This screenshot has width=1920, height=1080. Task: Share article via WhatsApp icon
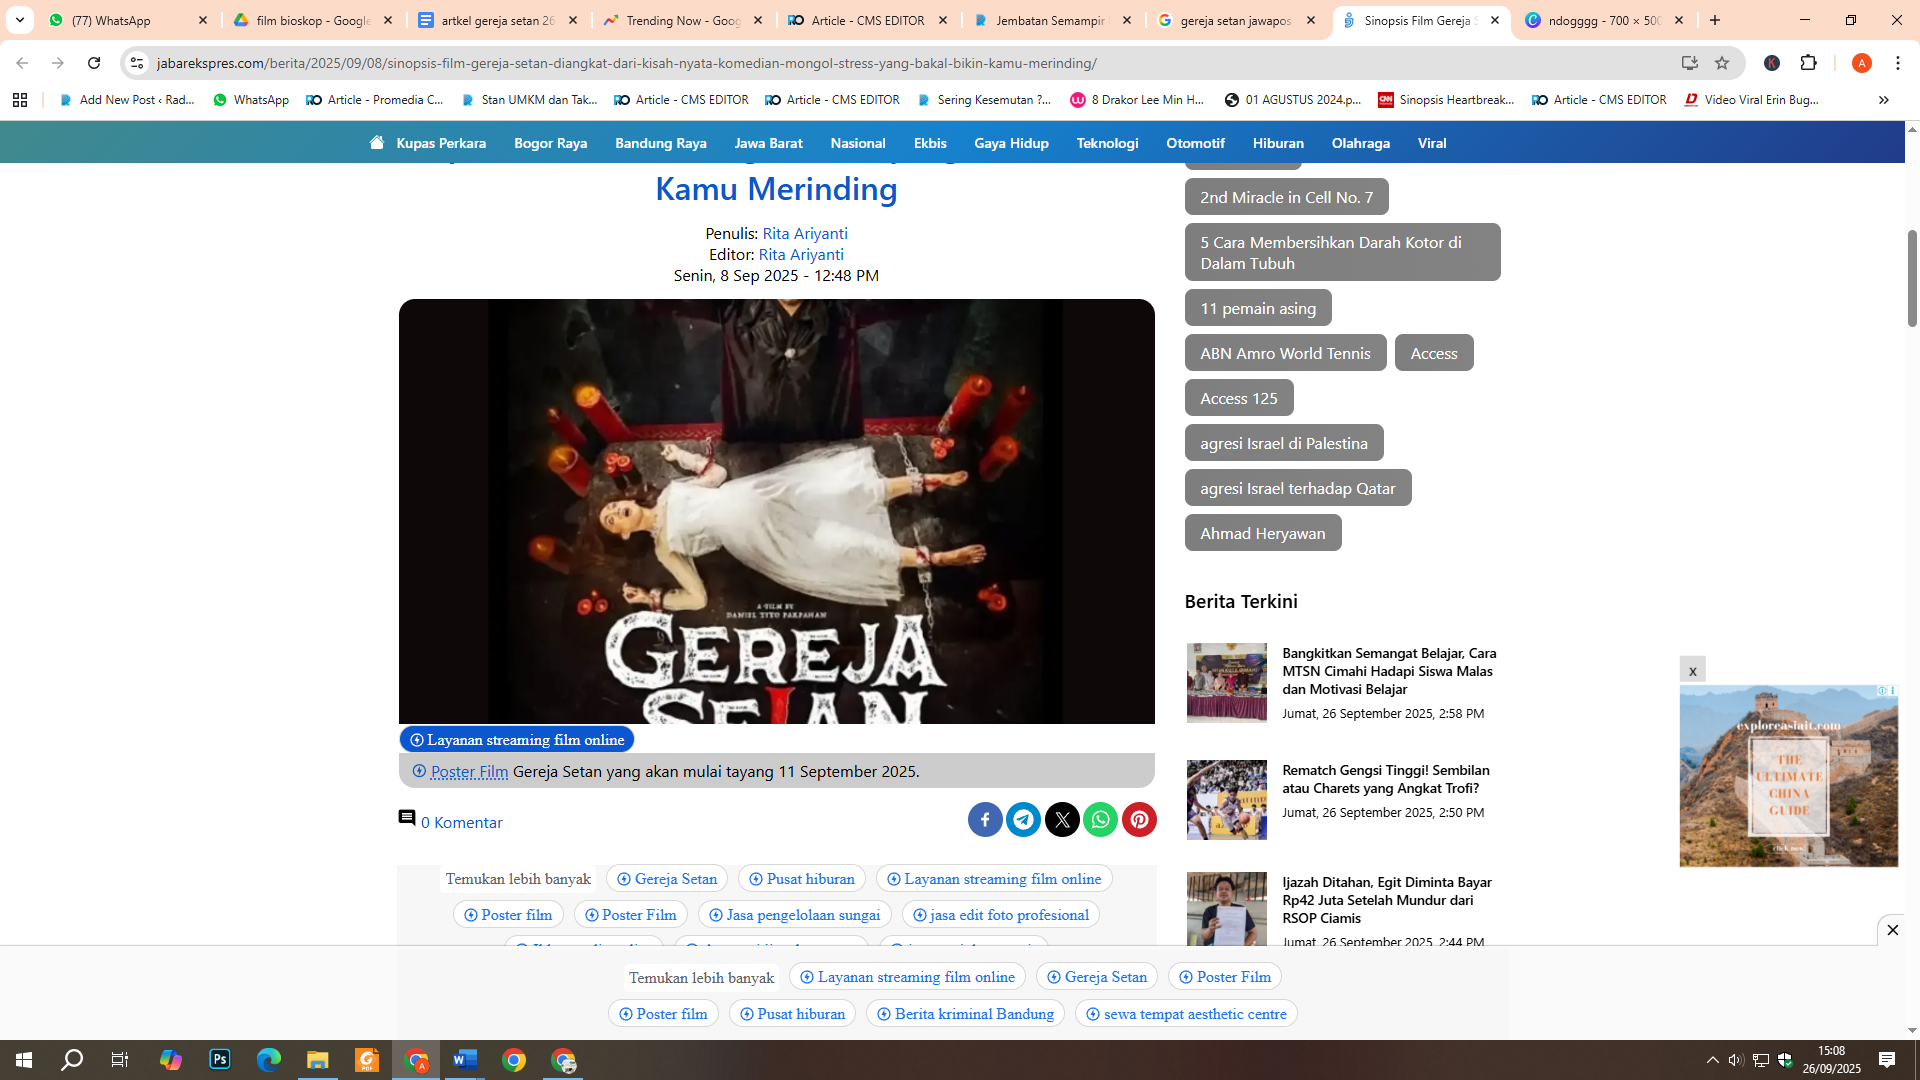tap(1100, 820)
